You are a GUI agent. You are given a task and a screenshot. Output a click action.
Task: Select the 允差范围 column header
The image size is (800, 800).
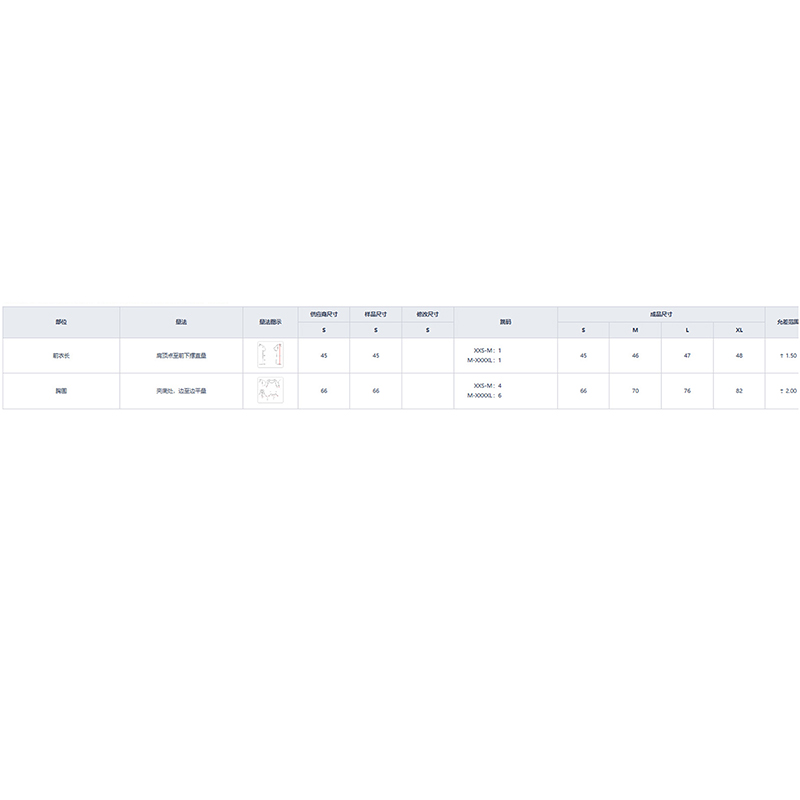point(784,322)
